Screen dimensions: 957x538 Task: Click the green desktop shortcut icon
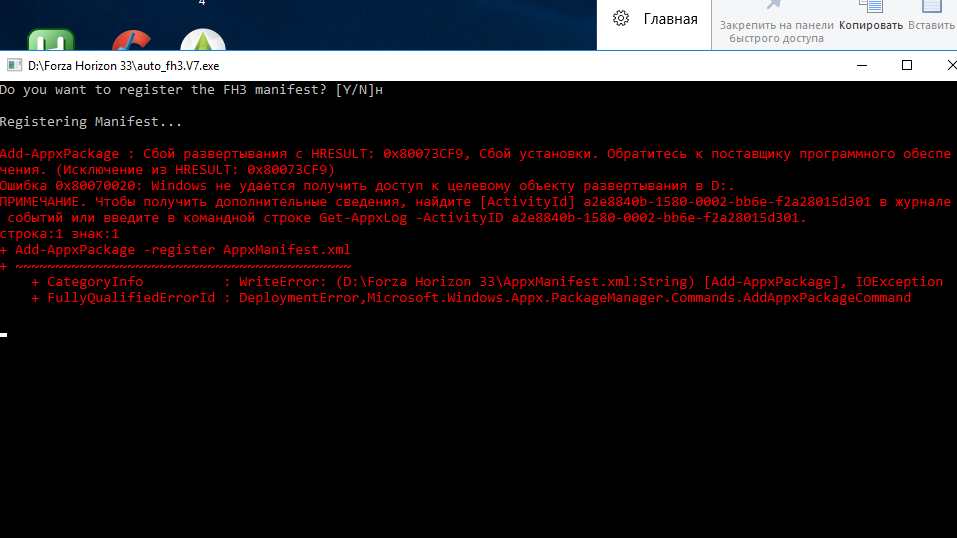pyautogui.click(x=51, y=40)
